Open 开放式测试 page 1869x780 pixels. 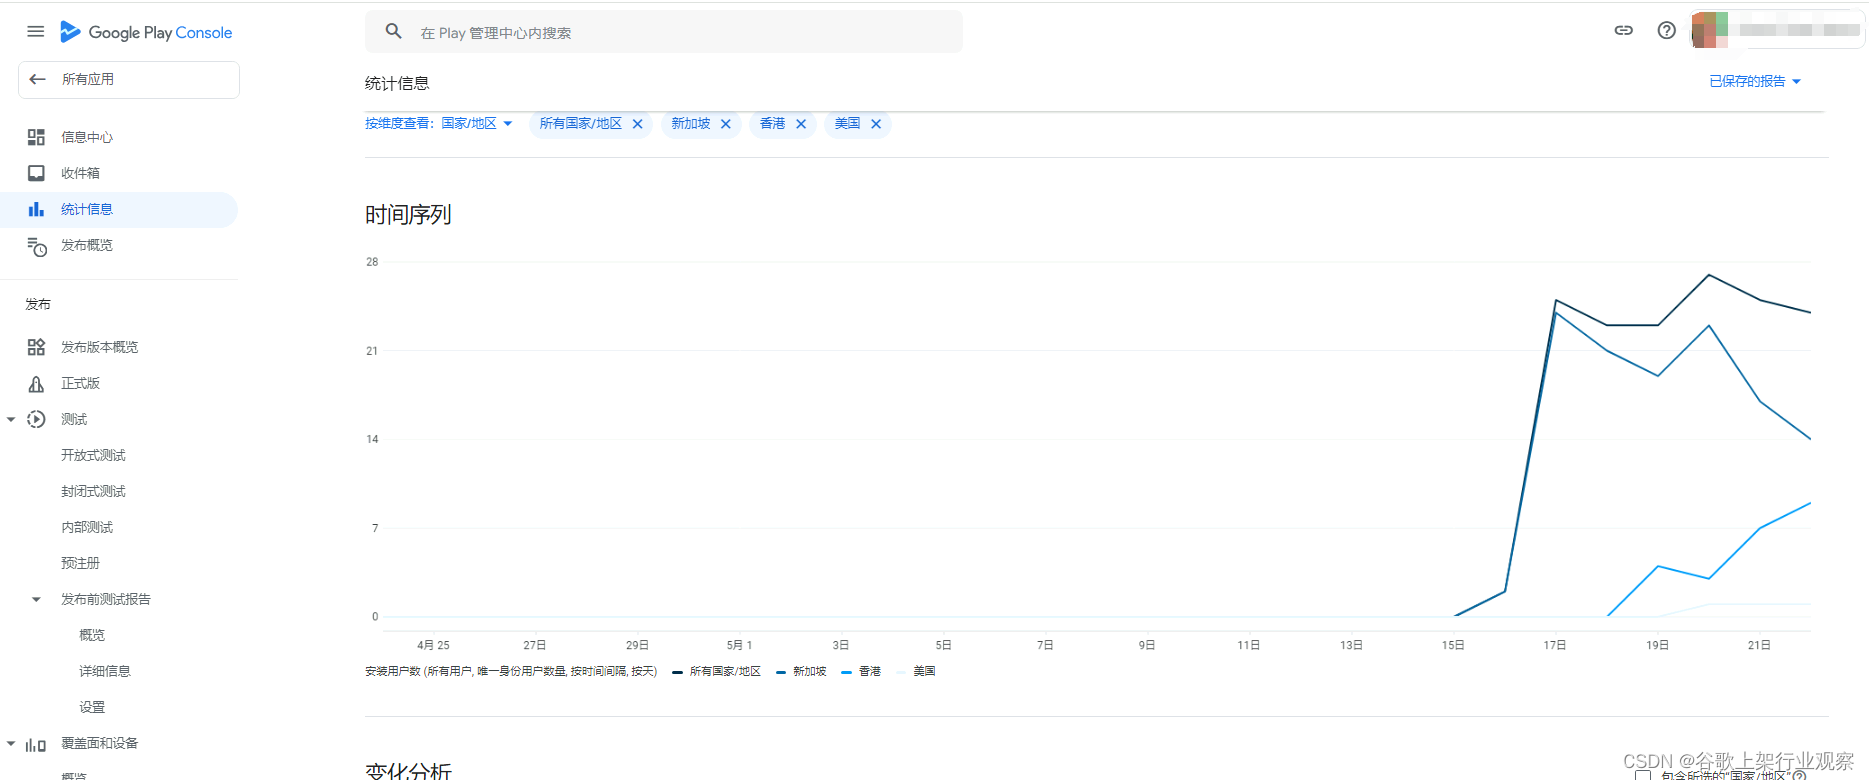pos(93,455)
